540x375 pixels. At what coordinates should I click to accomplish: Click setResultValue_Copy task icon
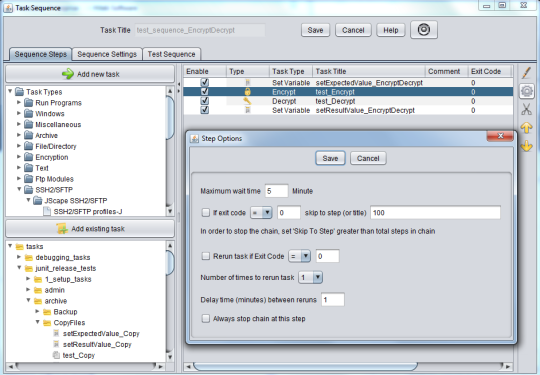tap(56, 344)
